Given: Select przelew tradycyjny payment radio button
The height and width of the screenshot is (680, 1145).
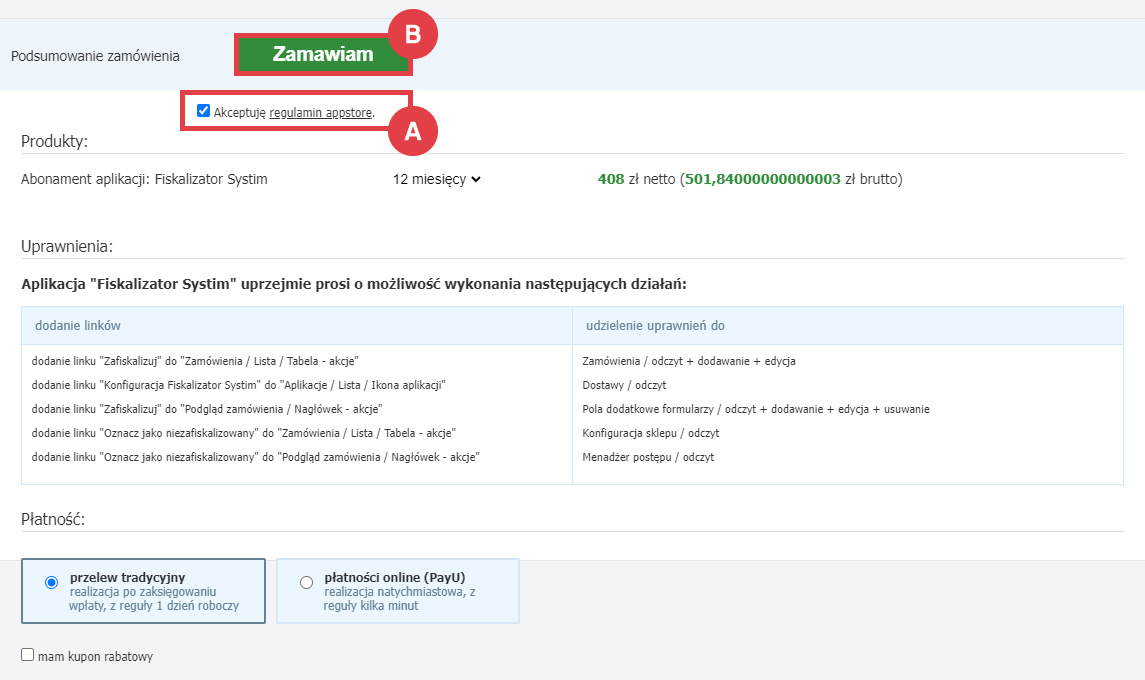Looking at the screenshot, I should click(52, 583).
